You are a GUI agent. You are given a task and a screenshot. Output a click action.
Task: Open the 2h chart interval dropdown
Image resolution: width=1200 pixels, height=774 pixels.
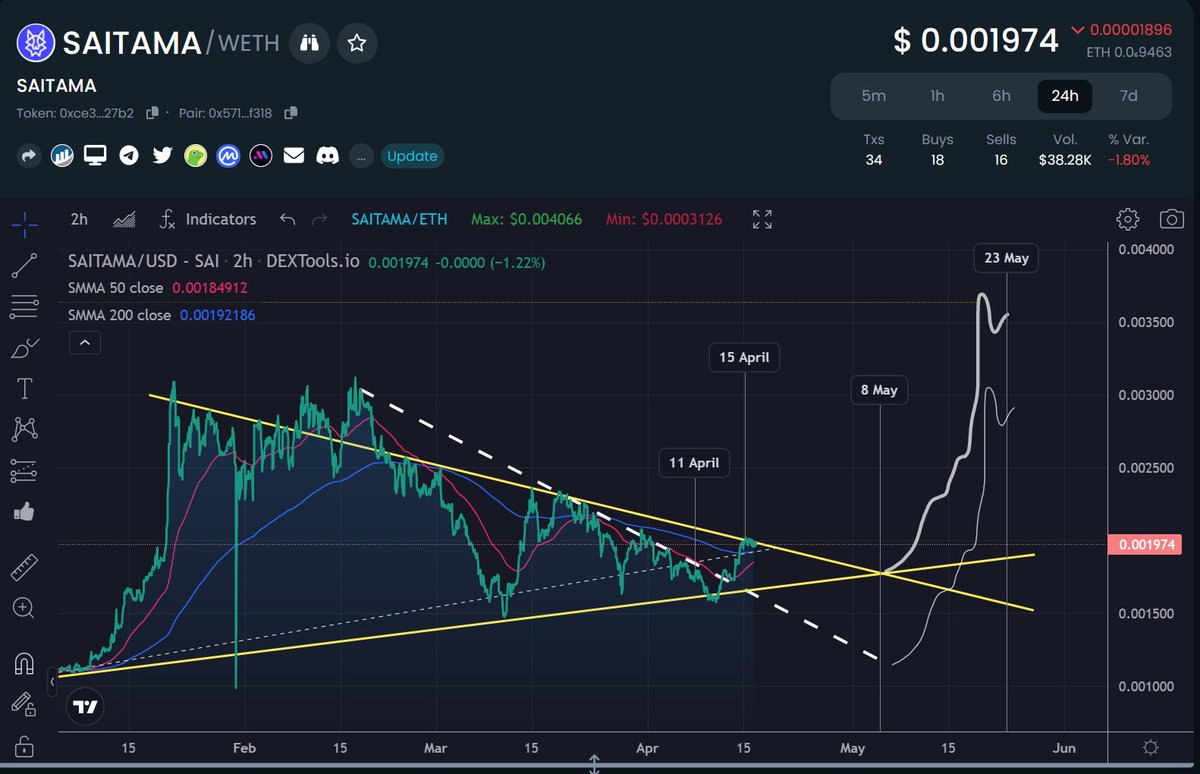(79, 219)
